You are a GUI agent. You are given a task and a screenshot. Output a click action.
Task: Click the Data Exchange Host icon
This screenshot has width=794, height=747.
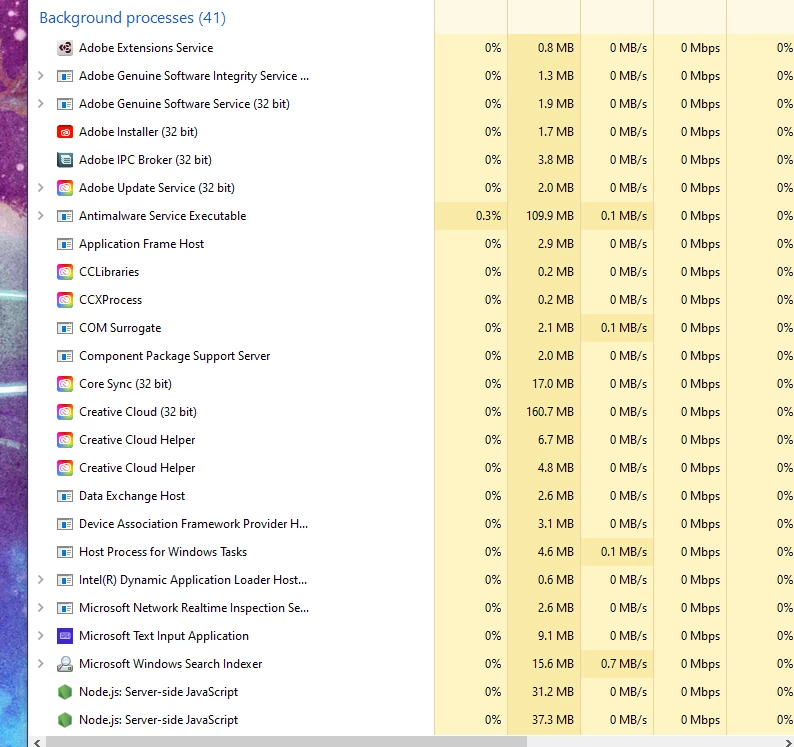tap(65, 496)
